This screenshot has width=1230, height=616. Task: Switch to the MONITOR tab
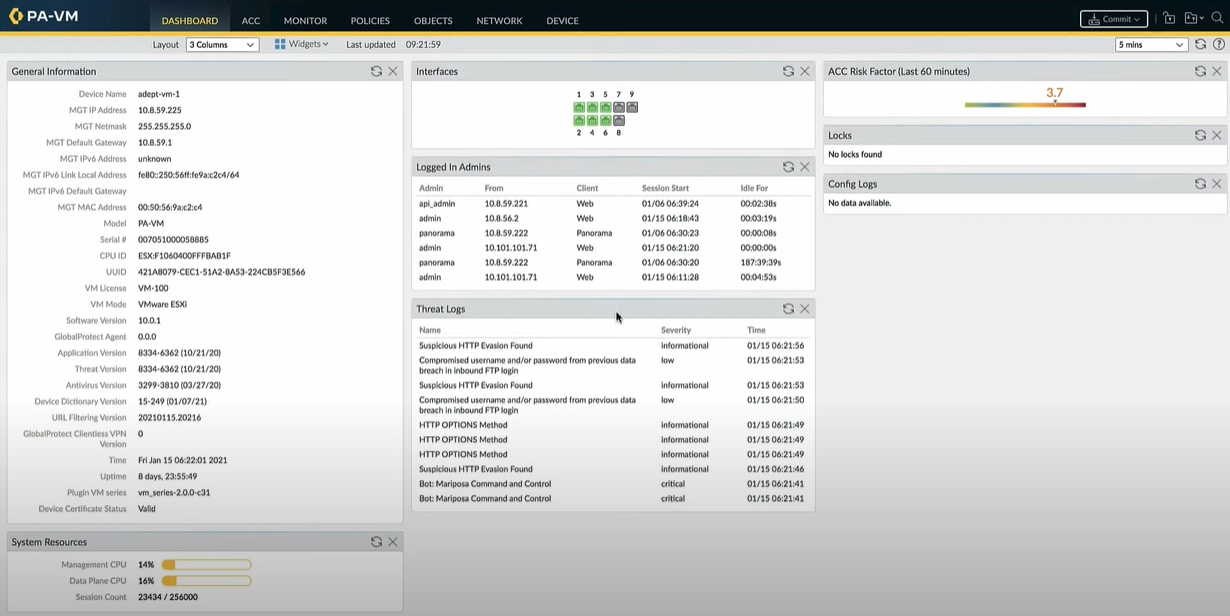[x=304, y=20]
